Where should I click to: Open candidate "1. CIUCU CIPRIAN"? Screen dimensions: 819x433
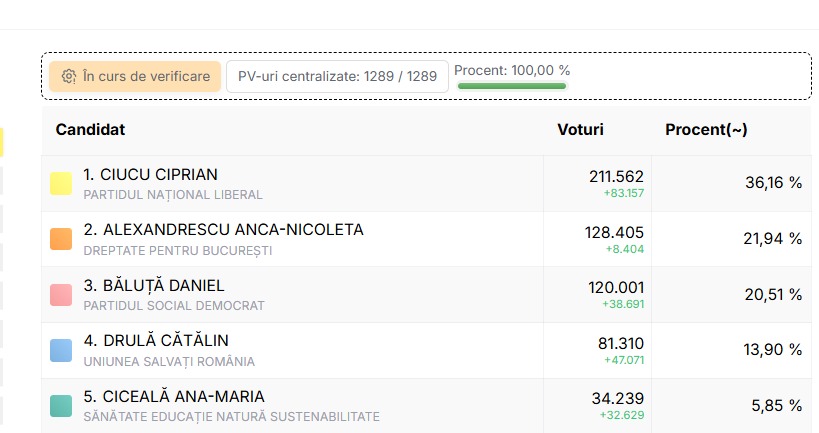[151, 174]
